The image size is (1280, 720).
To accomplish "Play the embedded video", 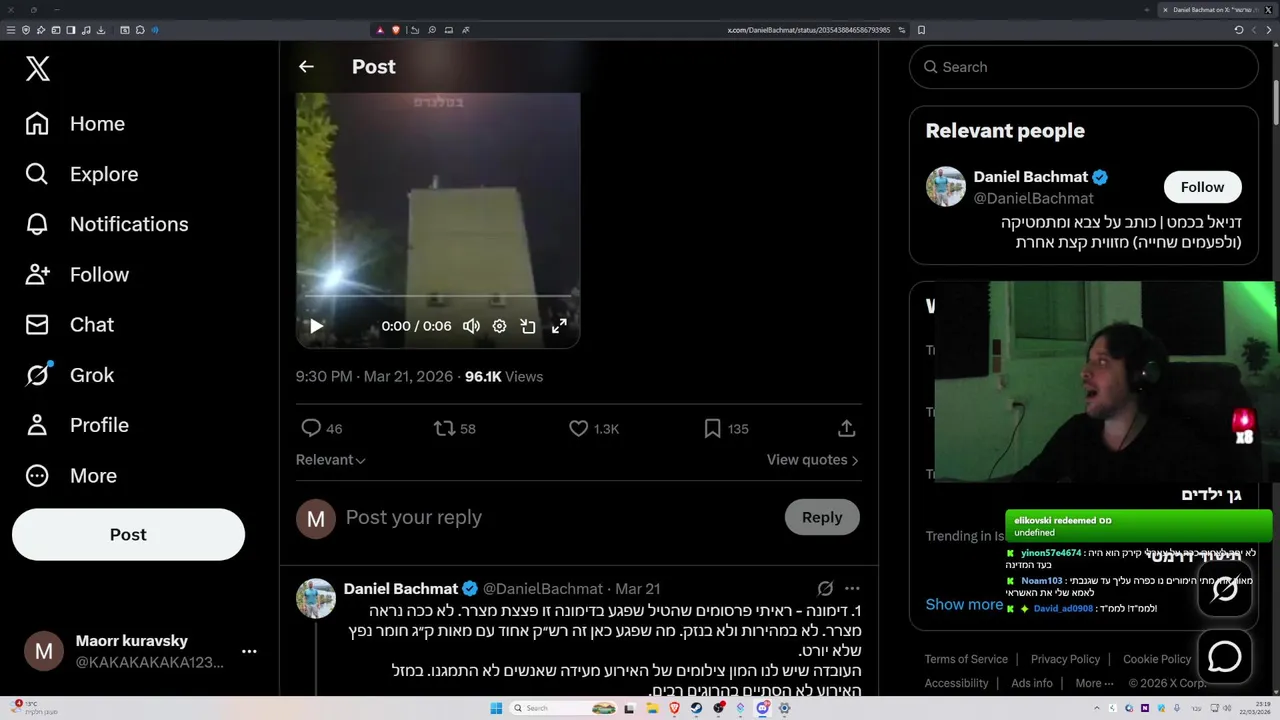I will point(316,326).
